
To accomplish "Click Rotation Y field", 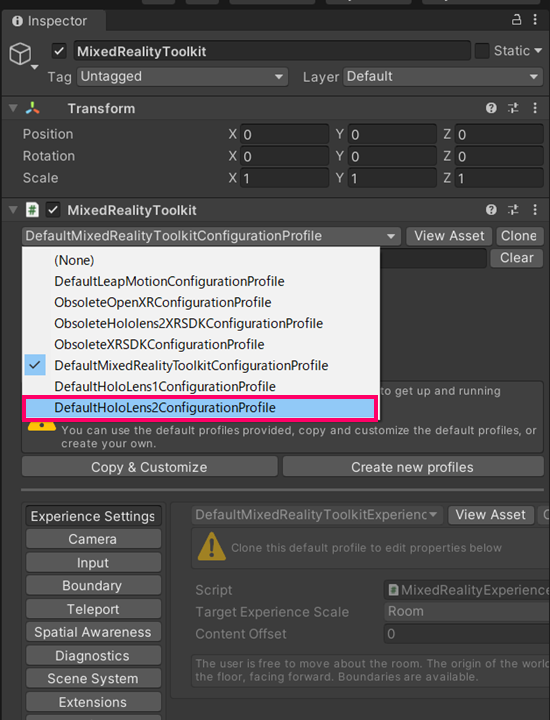I will point(392,156).
